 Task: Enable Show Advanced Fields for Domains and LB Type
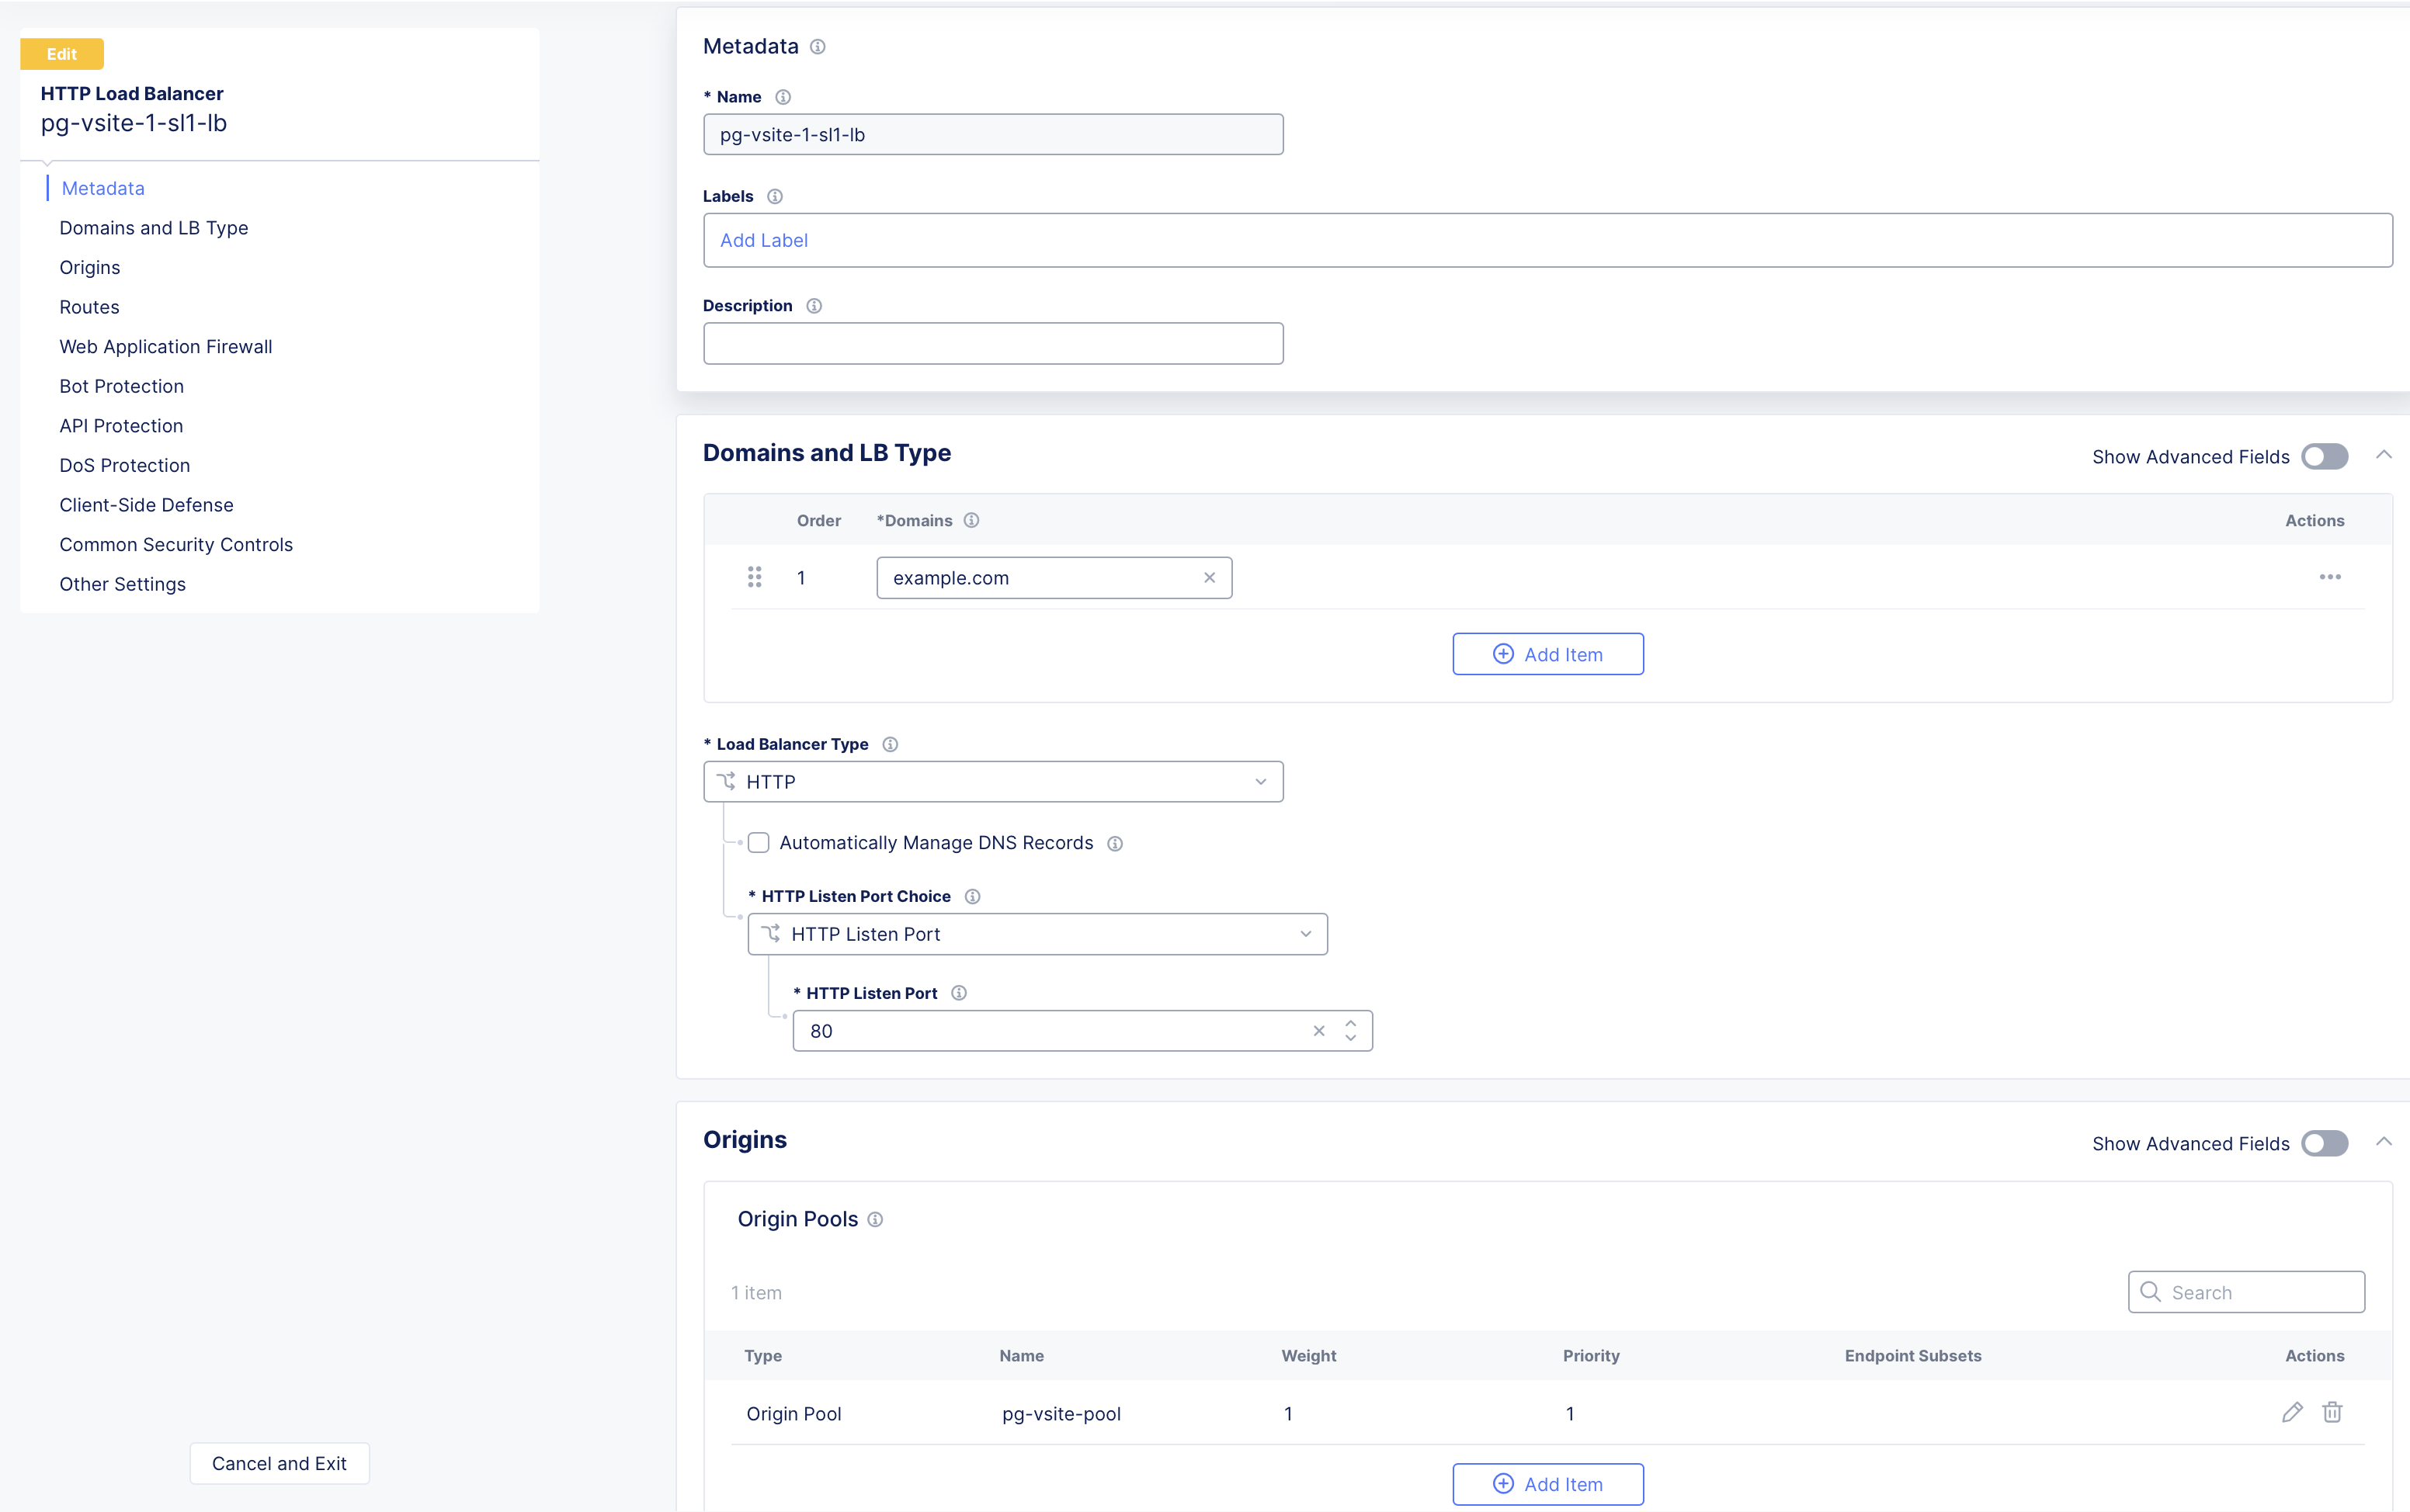tap(2324, 456)
